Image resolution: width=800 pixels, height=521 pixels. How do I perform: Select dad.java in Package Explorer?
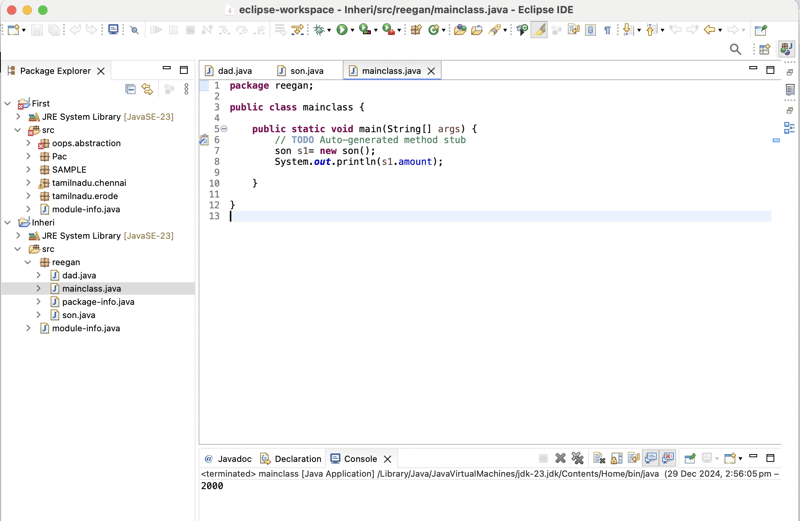79,275
